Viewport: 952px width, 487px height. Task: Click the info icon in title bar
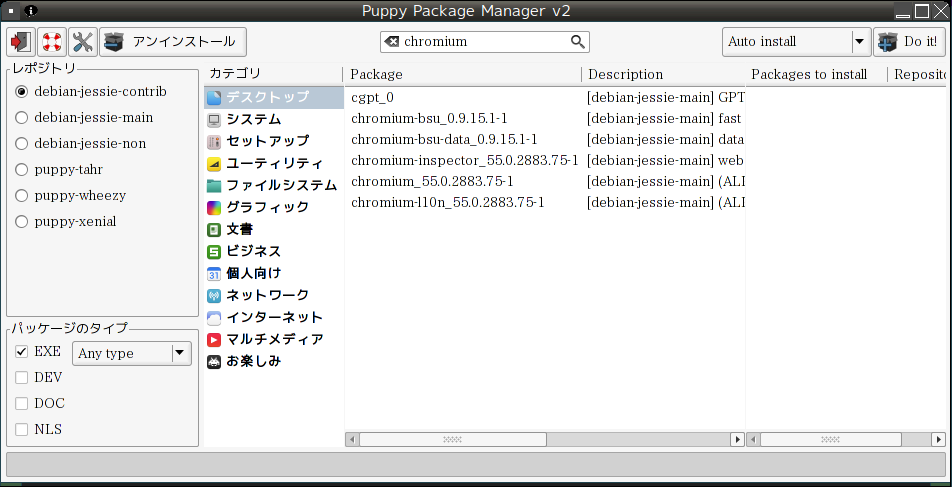31,10
